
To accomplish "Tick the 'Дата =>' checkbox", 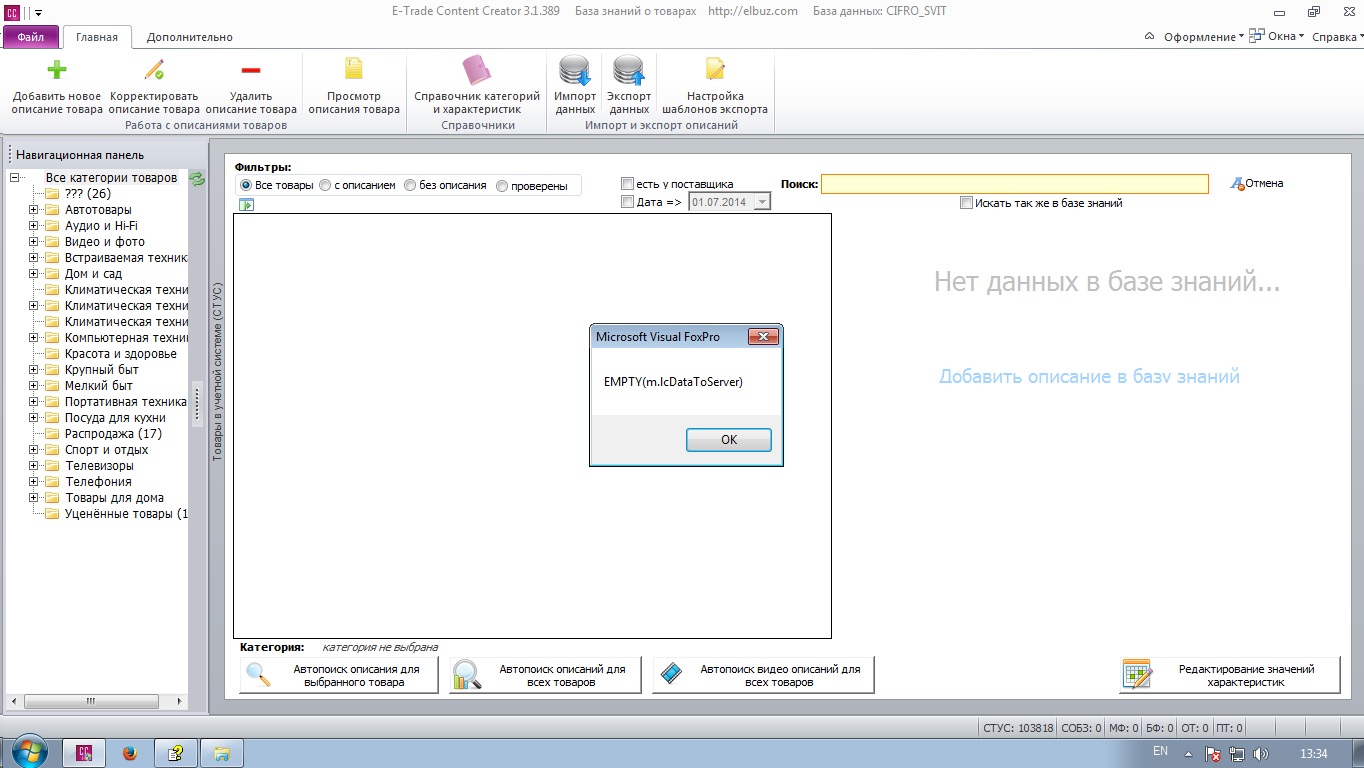I will pyautogui.click(x=627, y=202).
